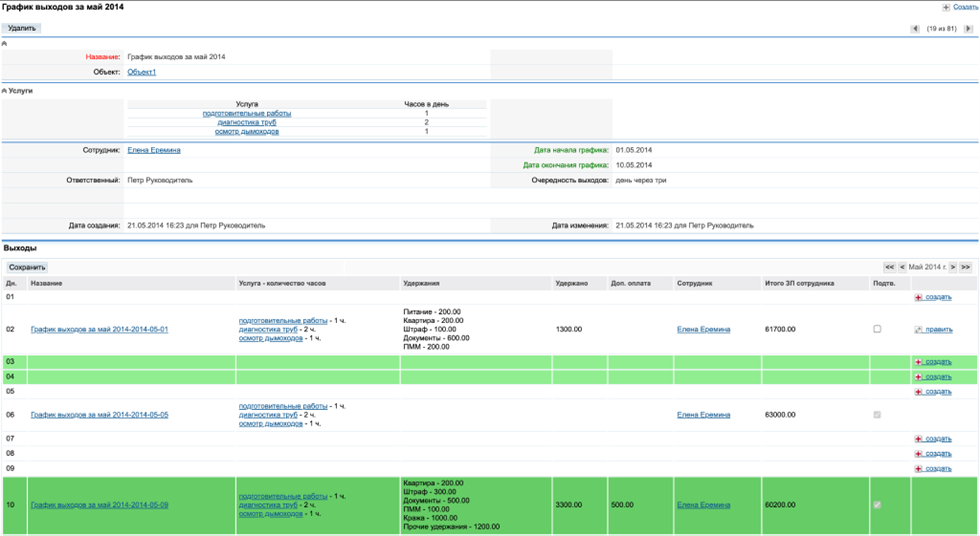The height and width of the screenshot is (536, 980).
Task: Open the Объект1 link
Action: (x=142, y=72)
